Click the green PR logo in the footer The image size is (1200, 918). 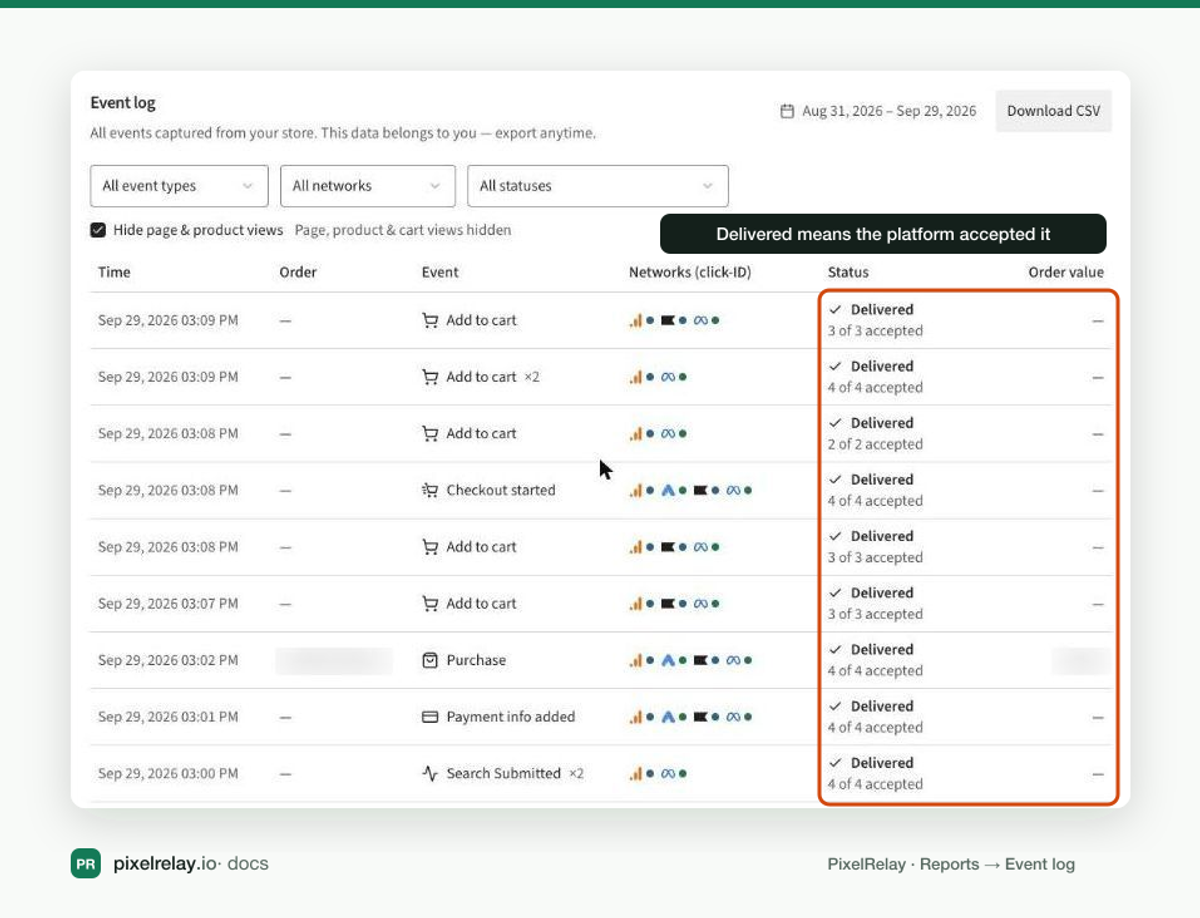(x=85, y=863)
